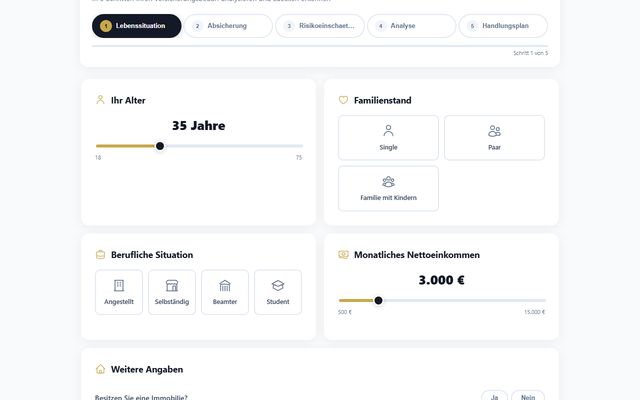Click the "Familienstand" heading
This screenshot has height=400, width=640.
(x=382, y=100)
